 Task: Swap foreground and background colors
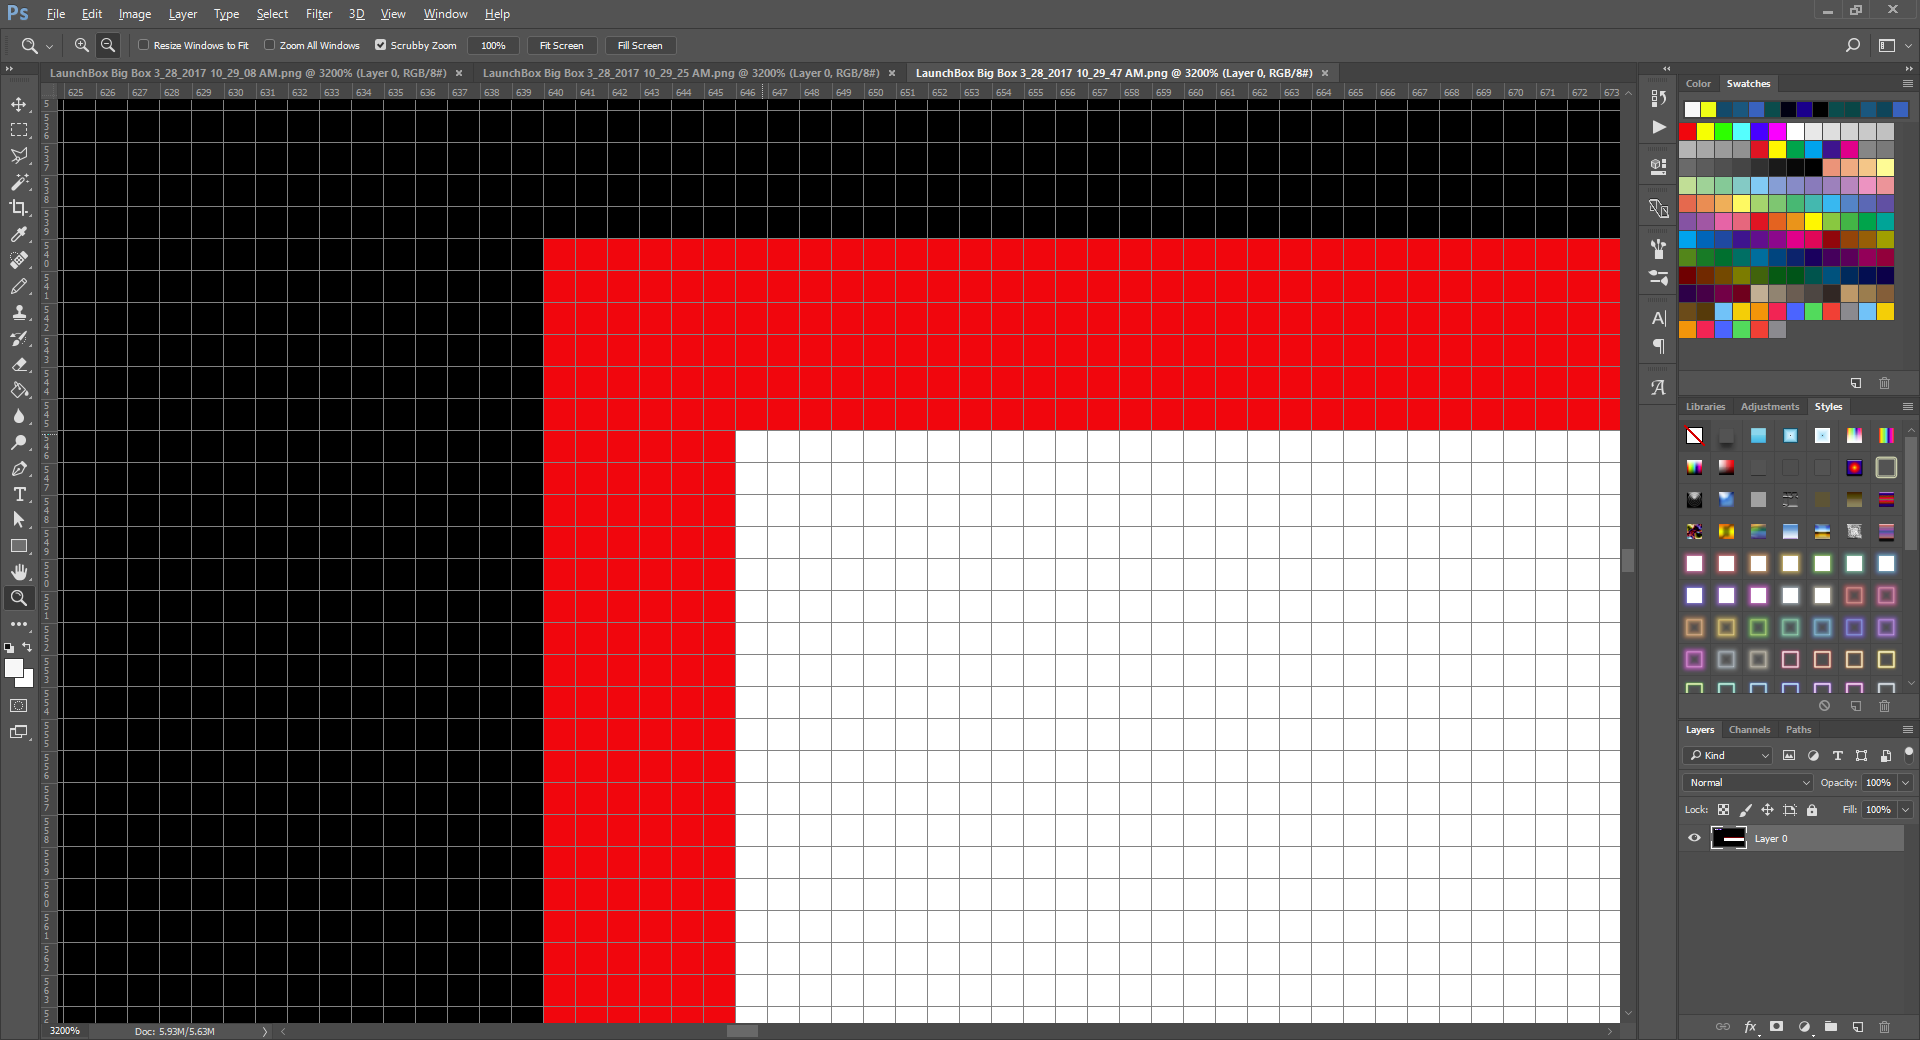(27, 647)
